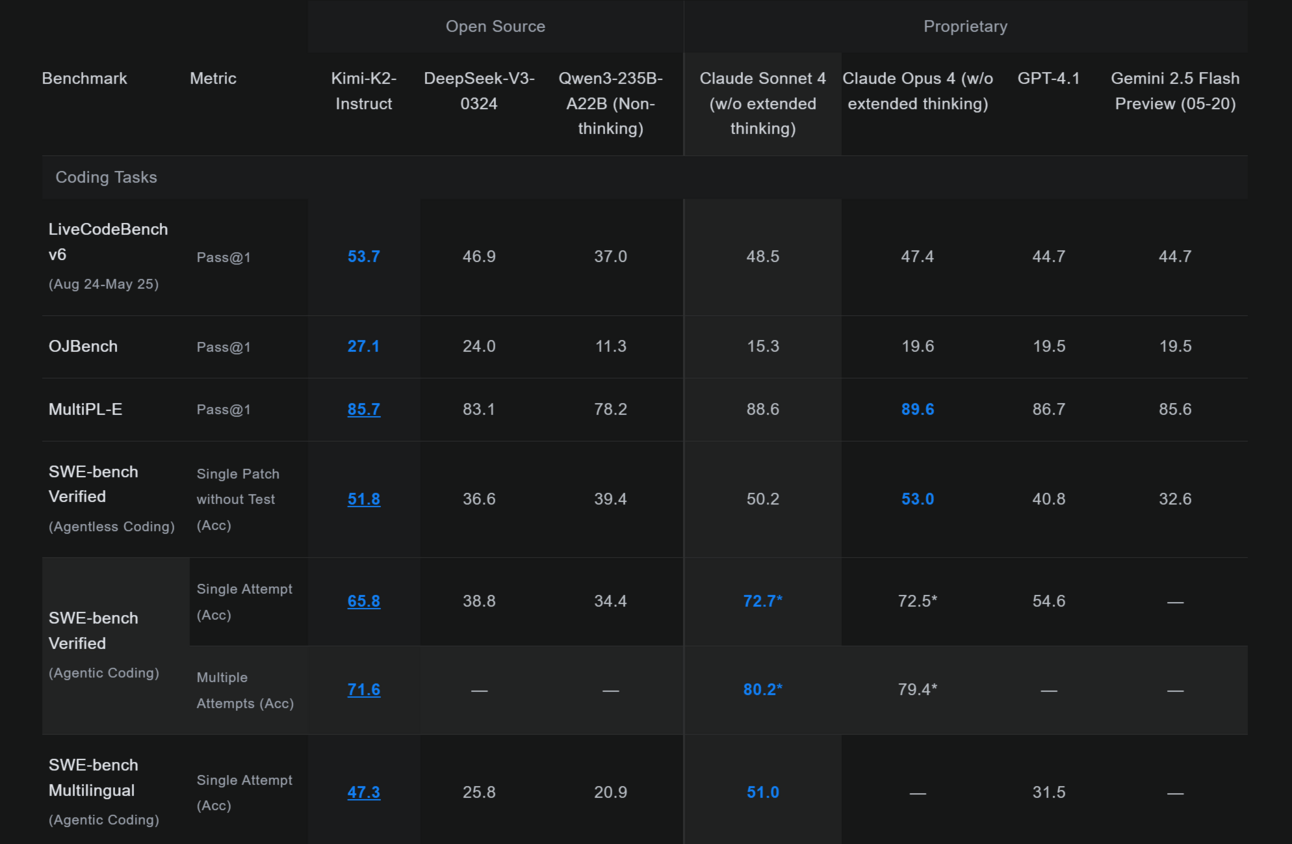This screenshot has width=1292, height=844.
Task: Click GPT-4.1 MultiPL-E score 86.7
Action: click(x=1049, y=409)
